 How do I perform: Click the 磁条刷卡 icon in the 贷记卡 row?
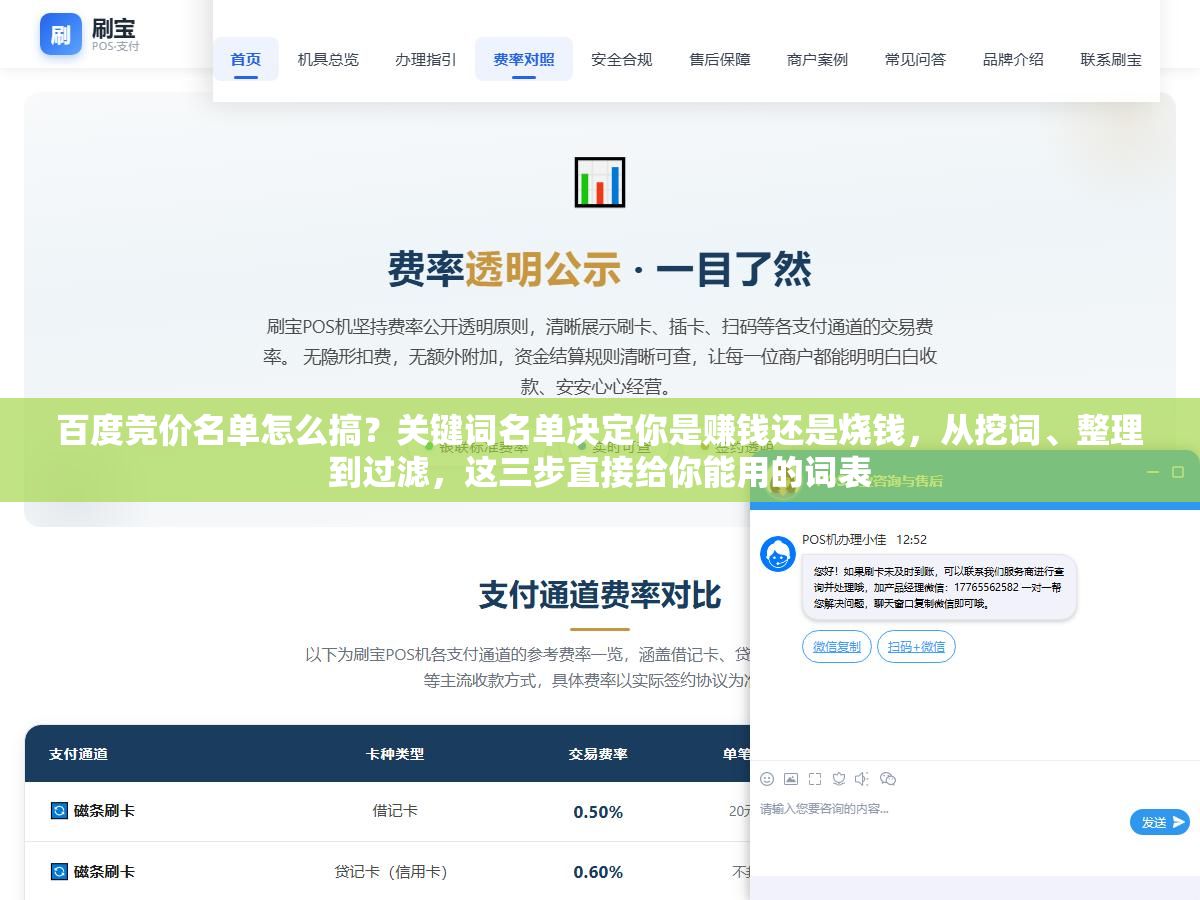(59, 871)
